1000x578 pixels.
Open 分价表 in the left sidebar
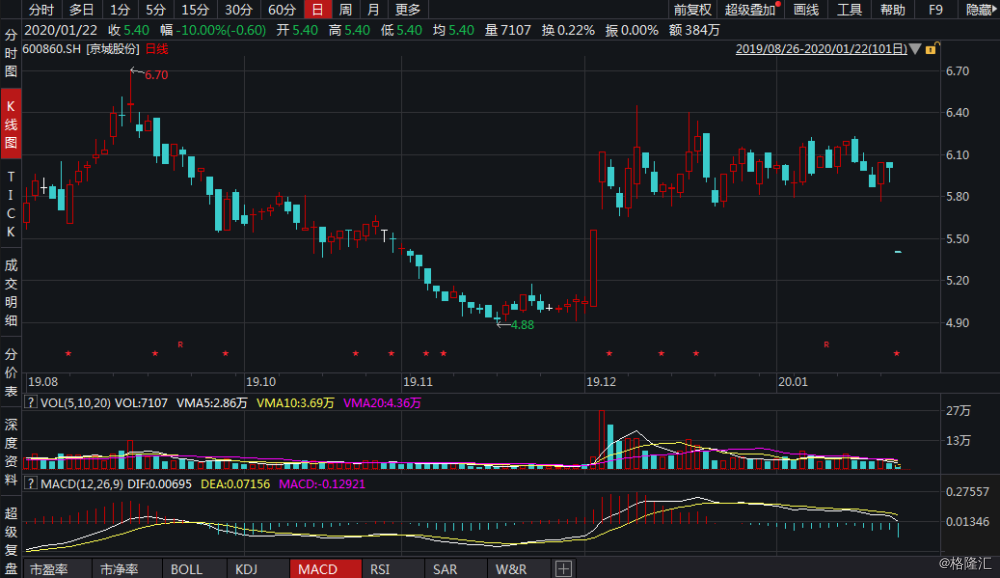coord(11,372)
